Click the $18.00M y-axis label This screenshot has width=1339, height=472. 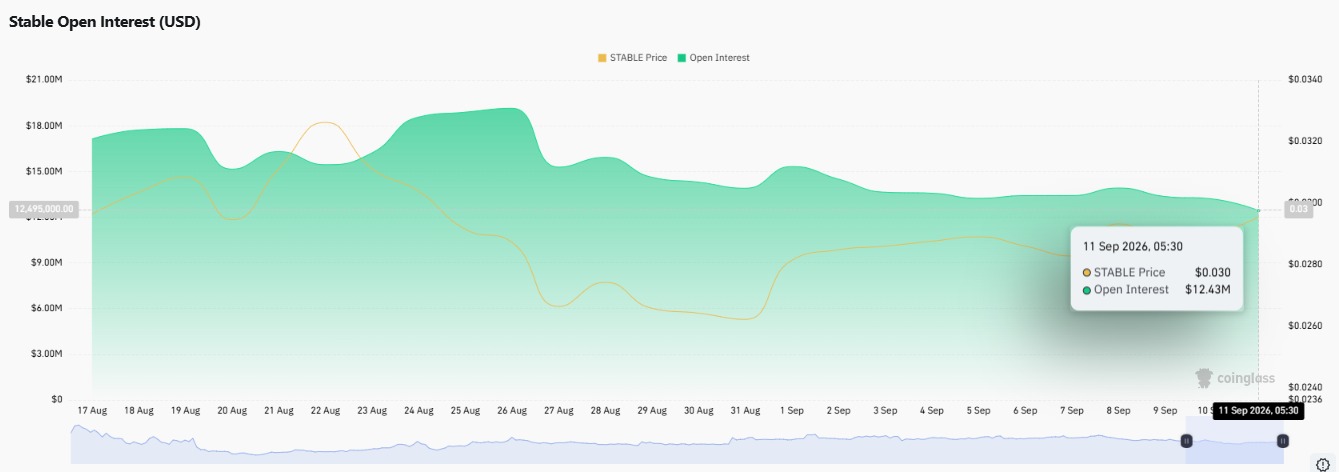44,126
